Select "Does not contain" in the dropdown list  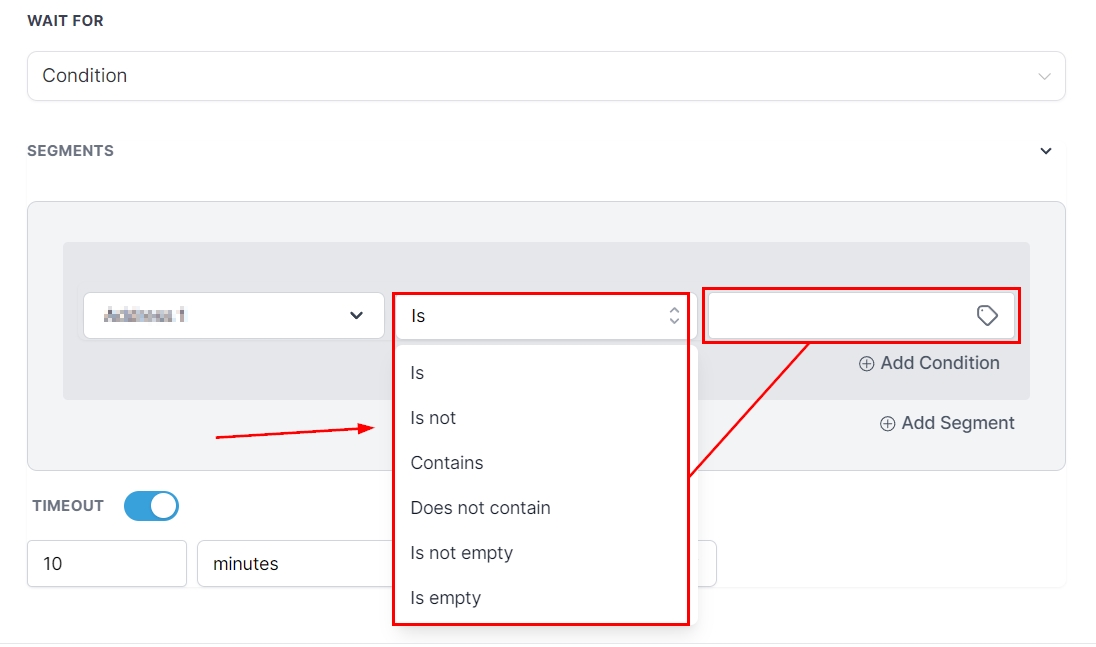pyautogui.click(x=480, y=508)
